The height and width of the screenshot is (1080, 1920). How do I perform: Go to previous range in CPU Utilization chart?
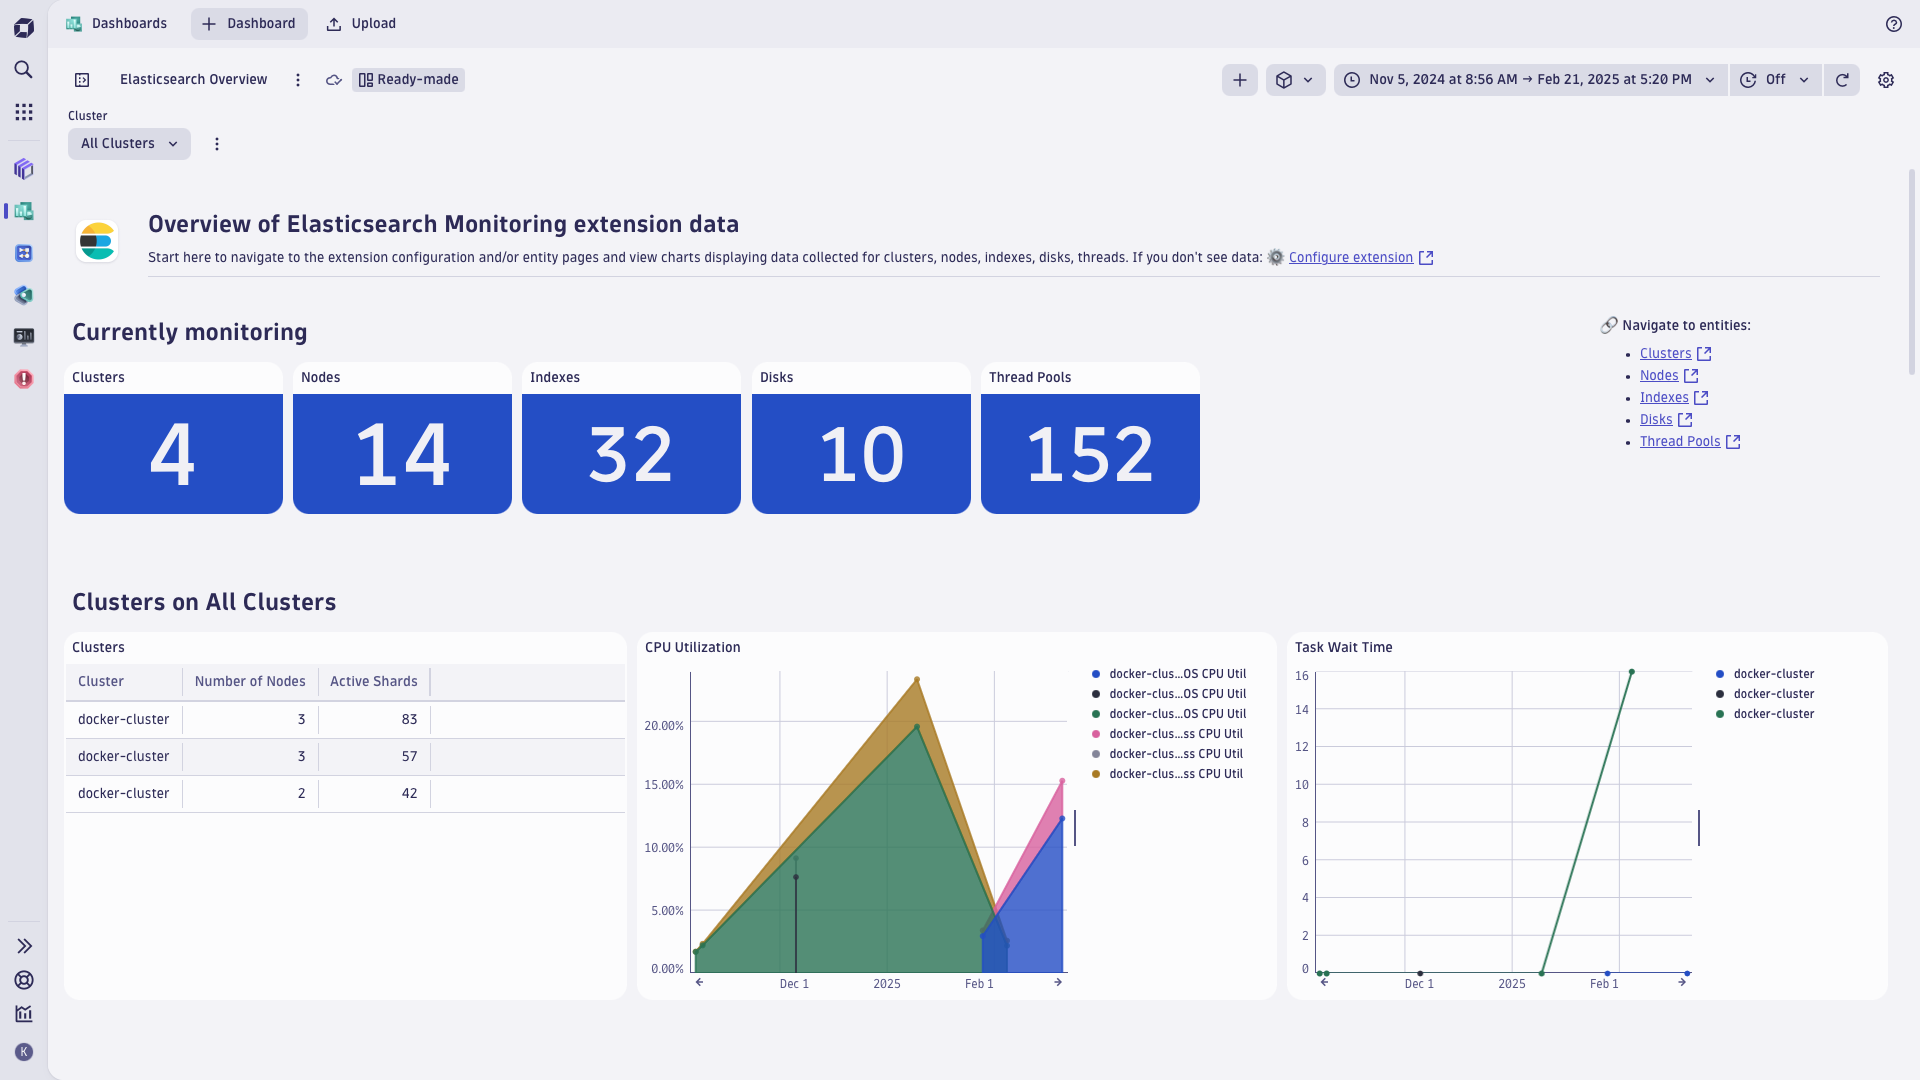click(700, 983)
